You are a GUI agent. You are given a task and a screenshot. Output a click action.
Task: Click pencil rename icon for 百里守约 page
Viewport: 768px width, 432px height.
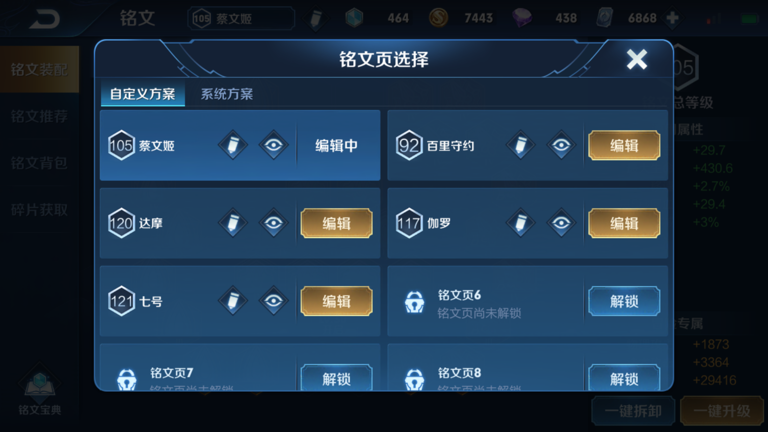(521, 145)
